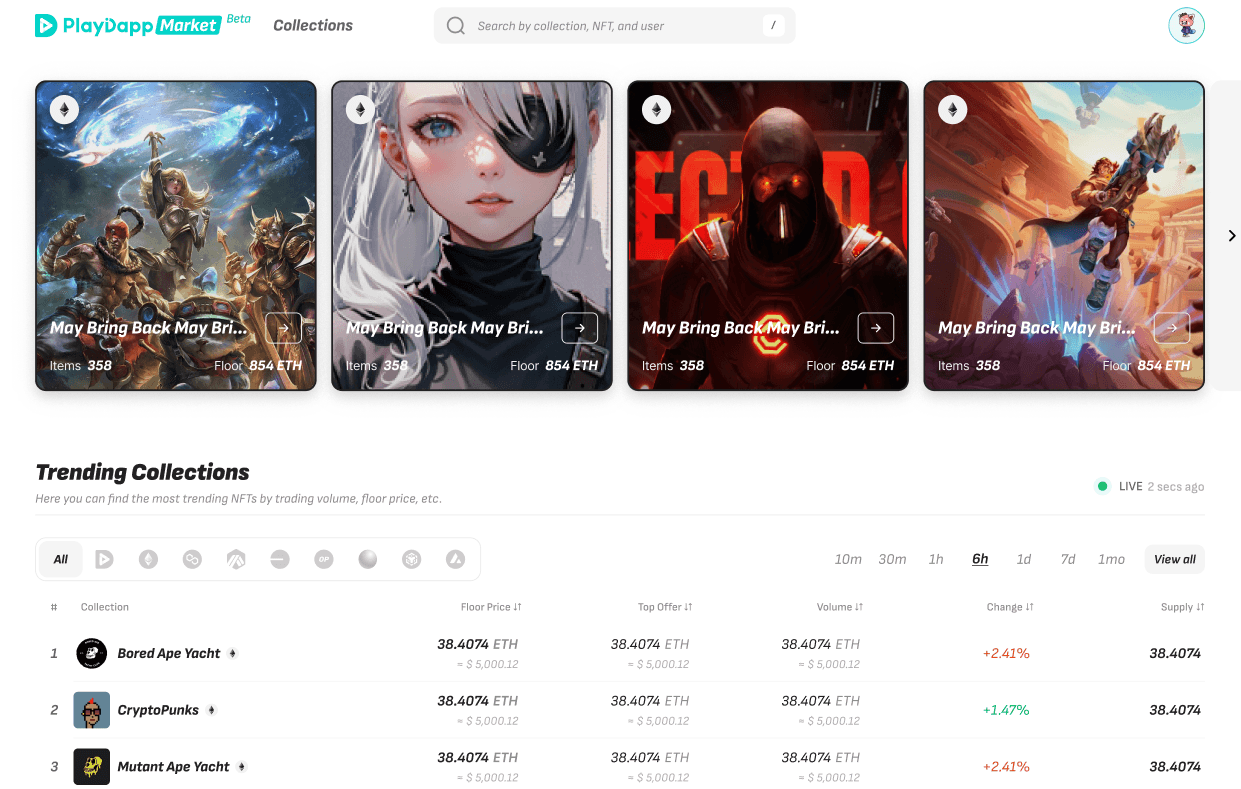Filter by the gray sphere chain icon
Screen dimensions: 1241x789
368,559
